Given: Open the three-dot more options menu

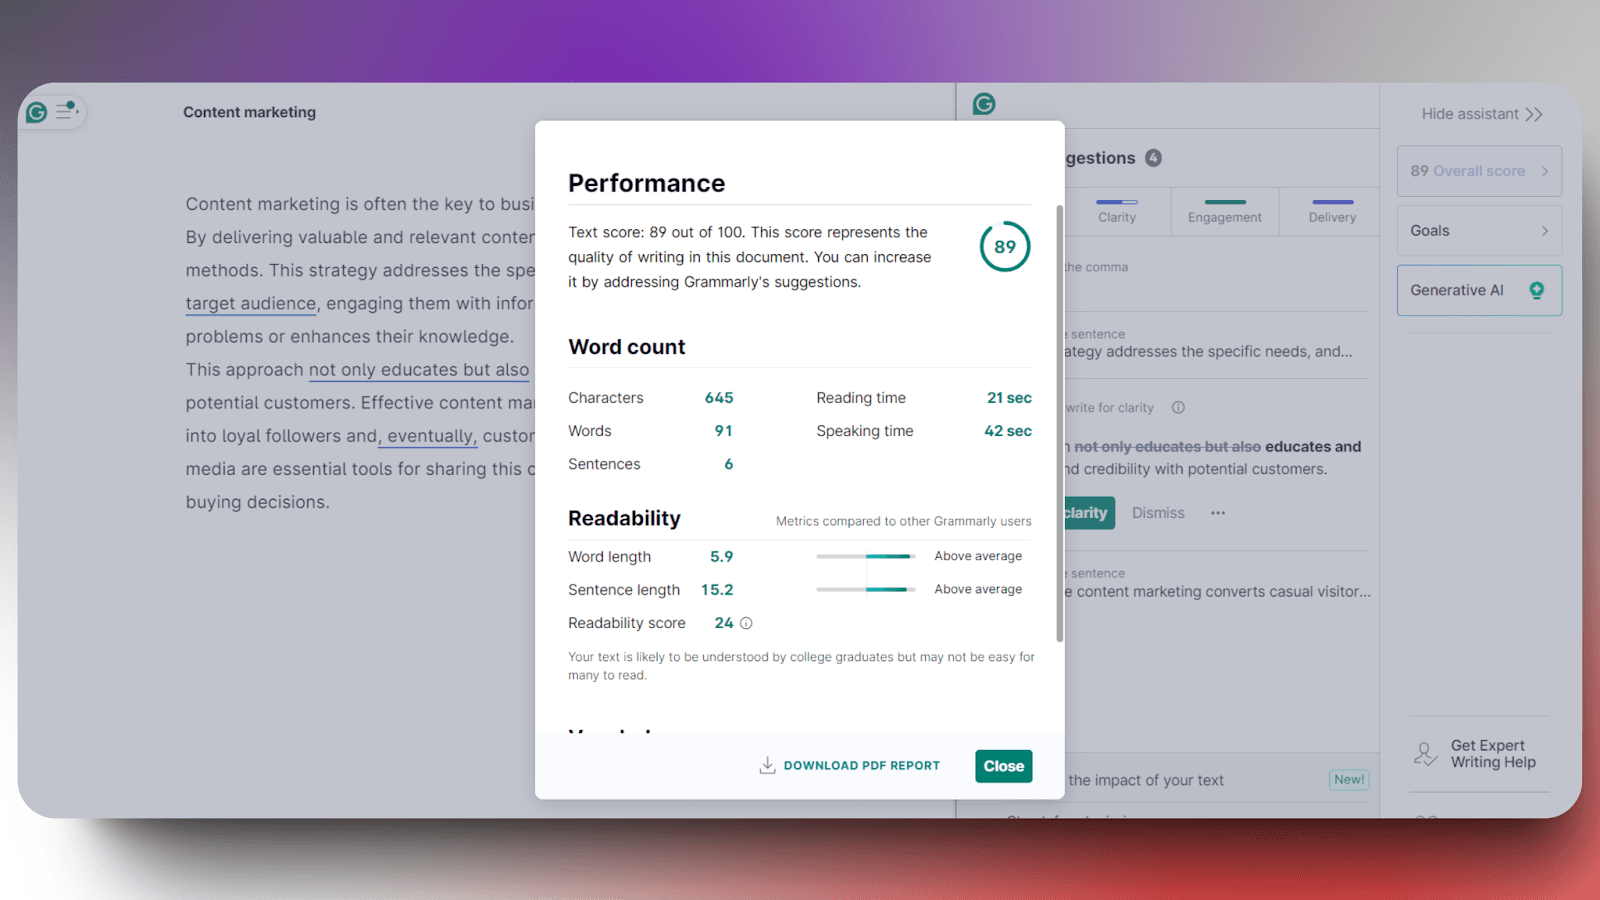Looking at the screenshot, I should [x=1217, y=513].
